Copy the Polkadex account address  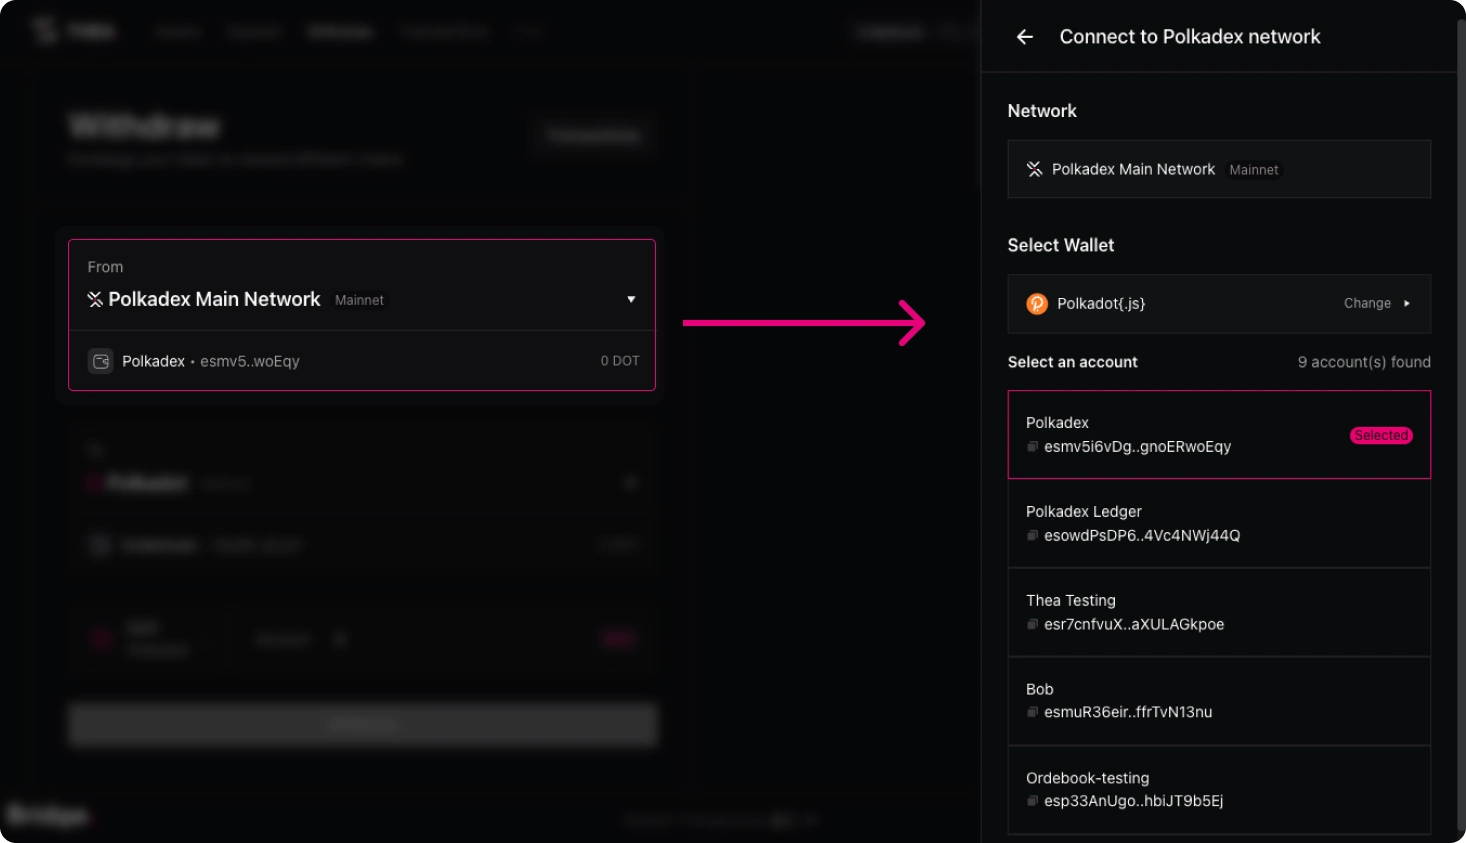point(1032,447)
